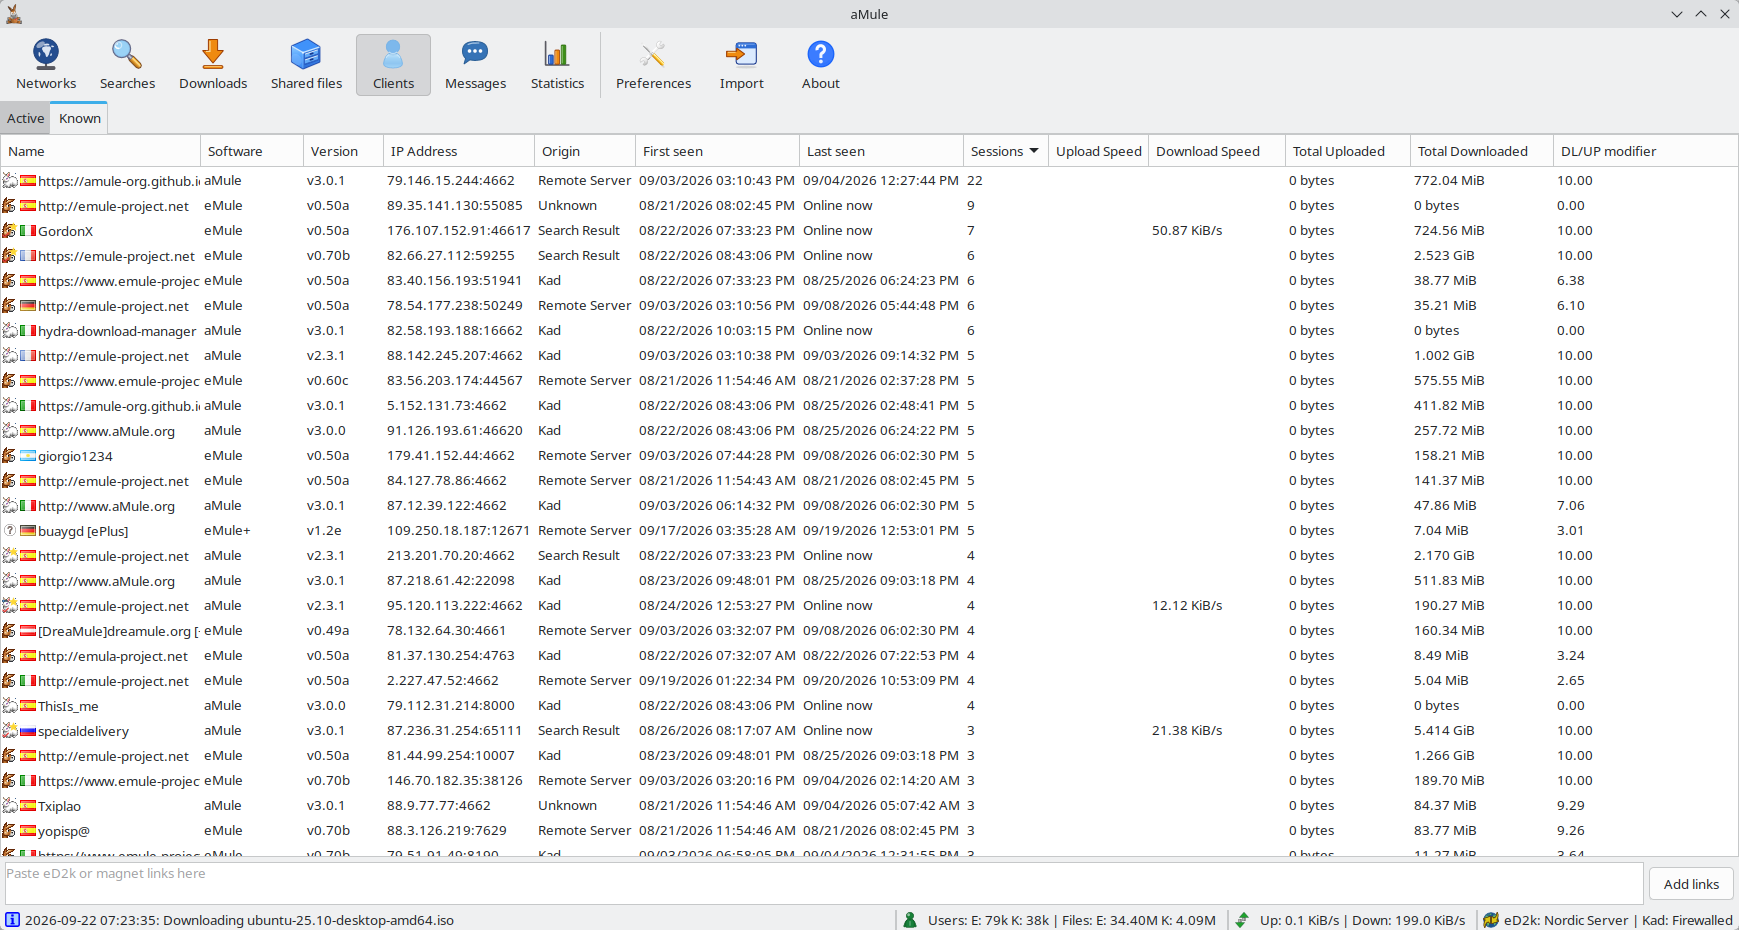Sort by the Last seen column header
1739x930 pixels.
tap(881, 151)
